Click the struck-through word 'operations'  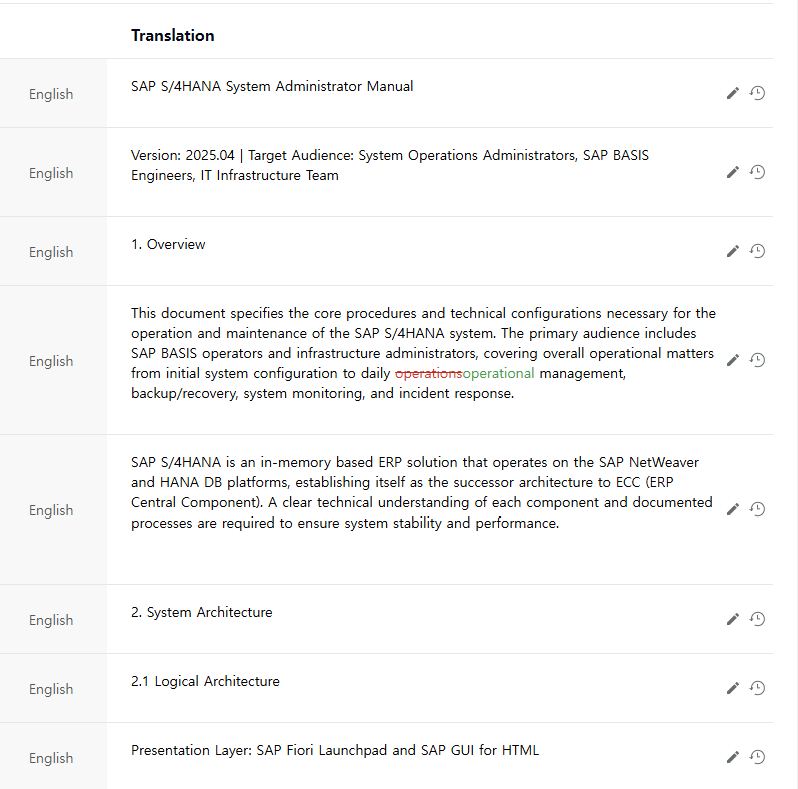[x=428, y=373]
